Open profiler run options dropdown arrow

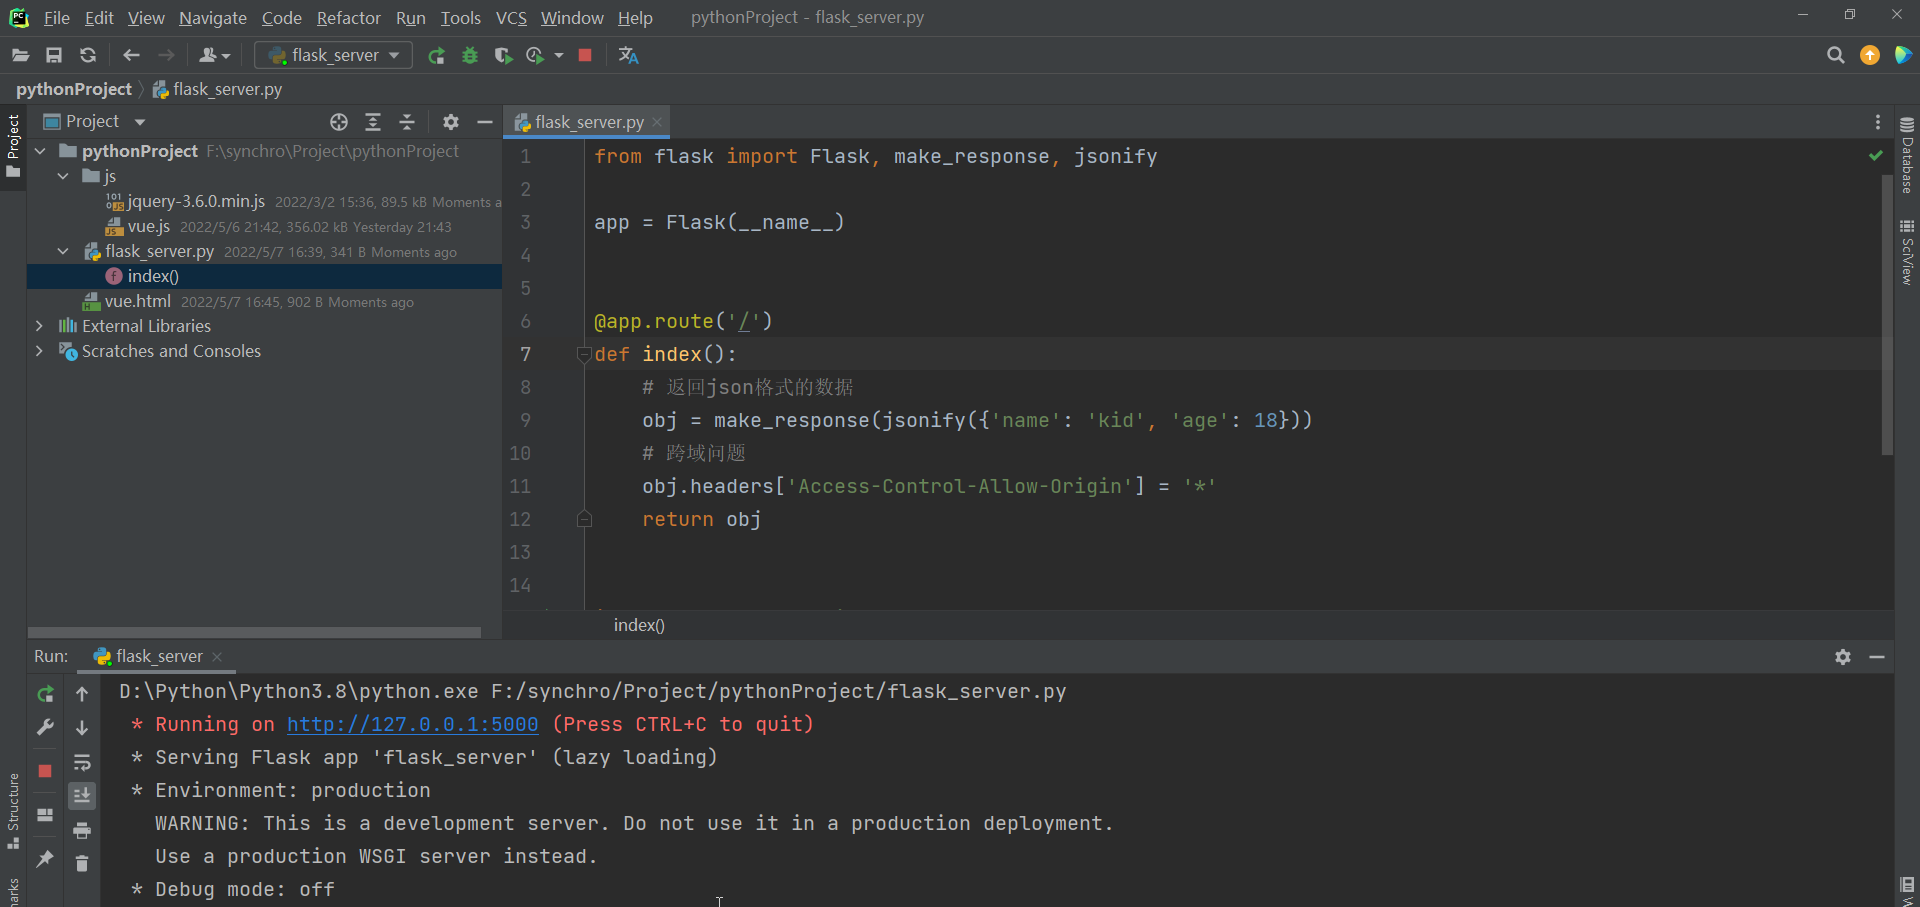tap(559, 55)
